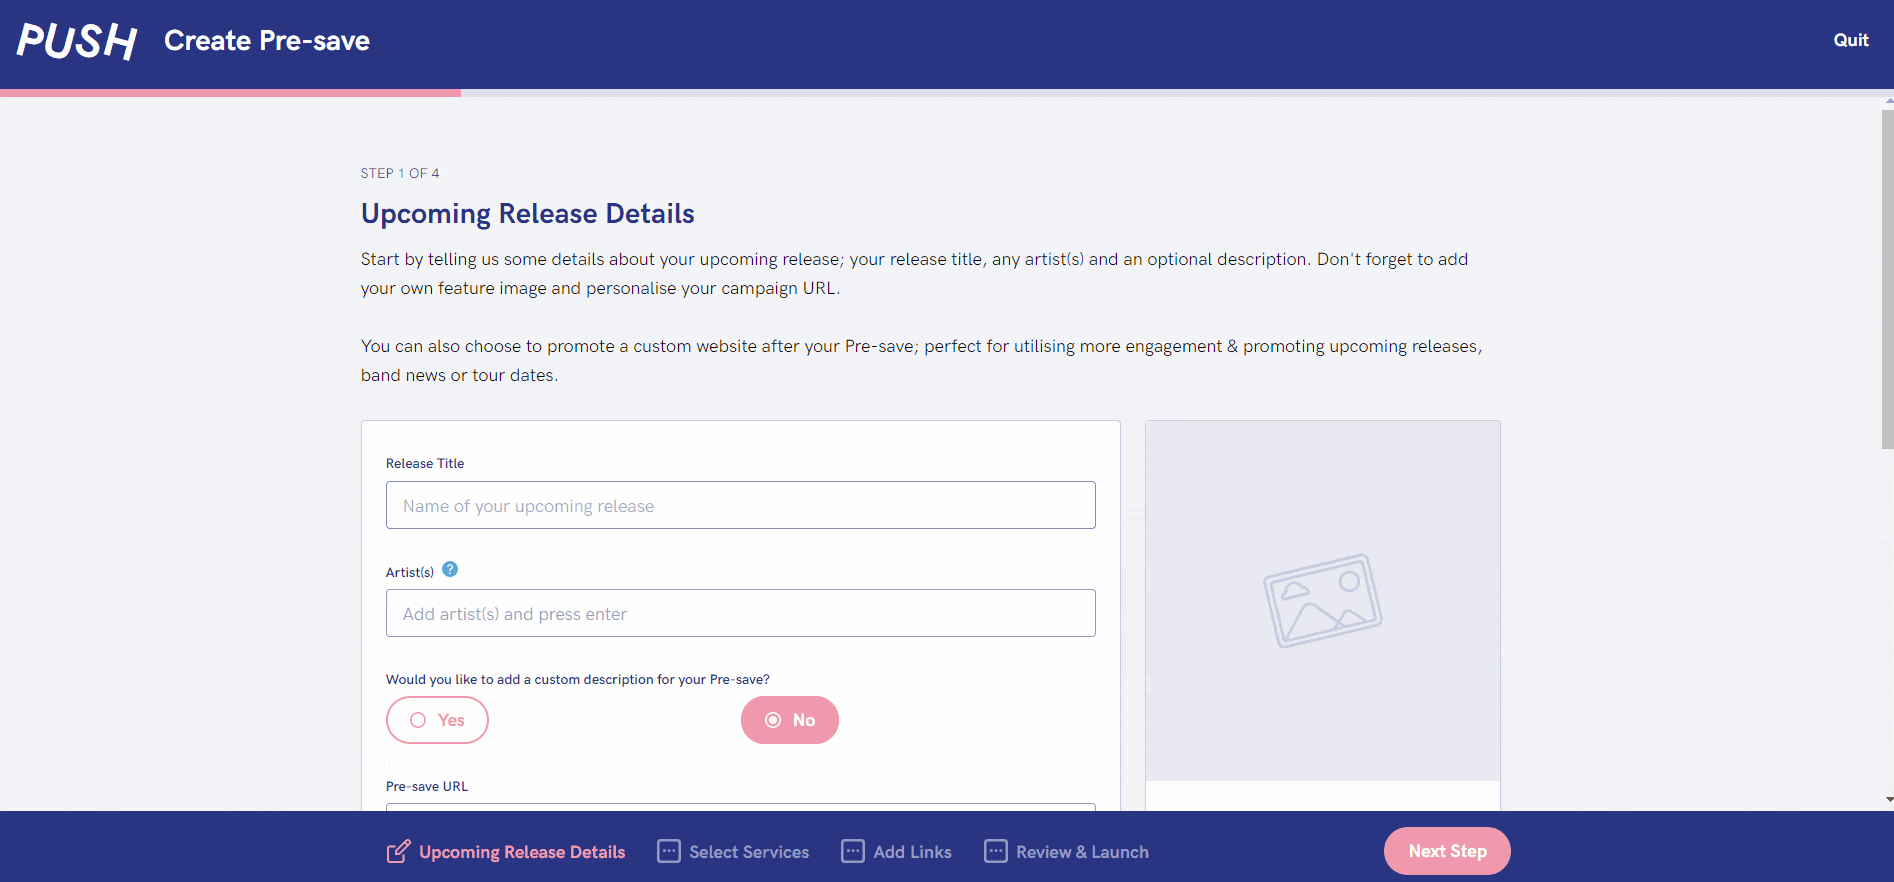Open the Upcoming Release Details step
The height and width of the screenshot is (882, 1894).
pos(506,852)
